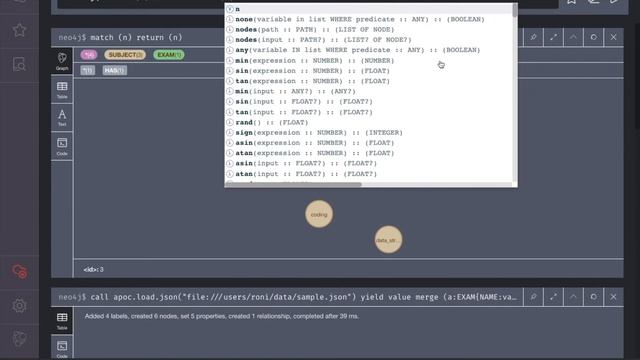
Task: Open the About Neo4j sidebar icon
Action: click(19, 338)
